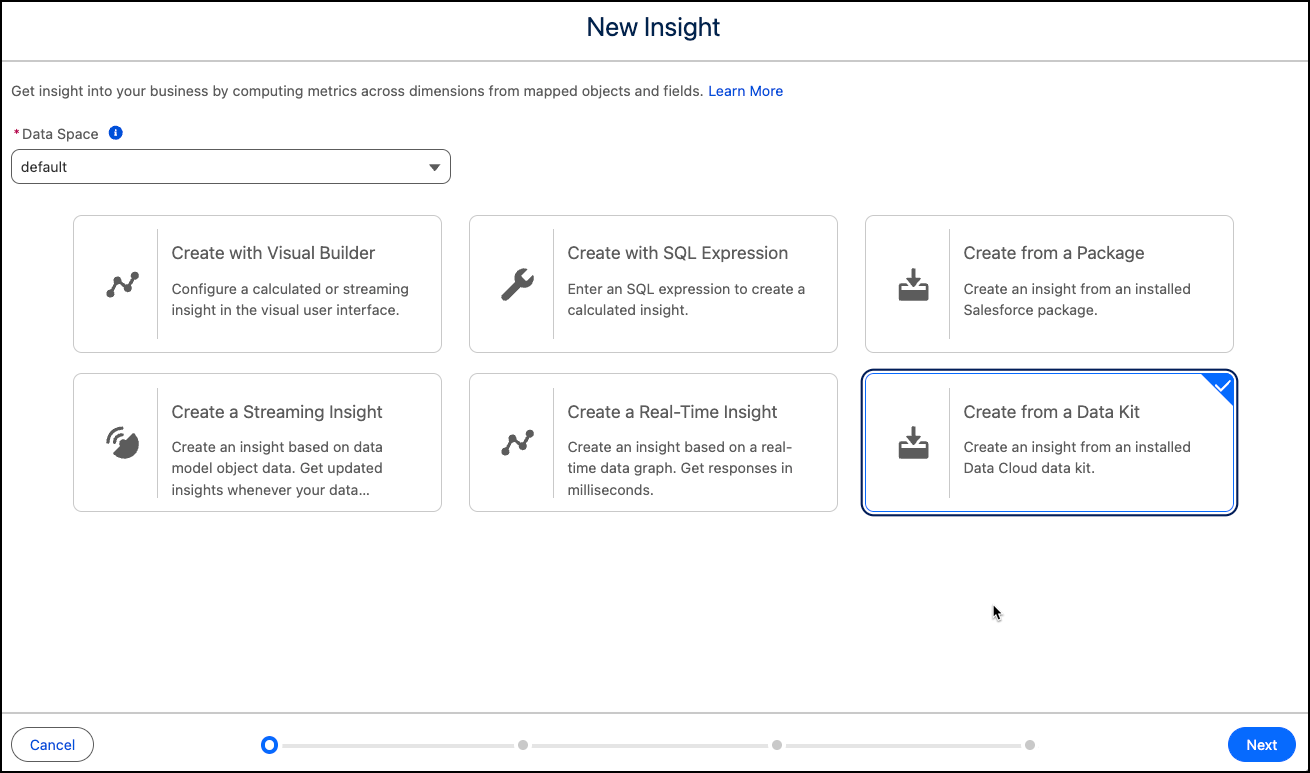1310x773 pixels.
Task: Click the Data Space dropdown arrow
Action: point(434,167)
